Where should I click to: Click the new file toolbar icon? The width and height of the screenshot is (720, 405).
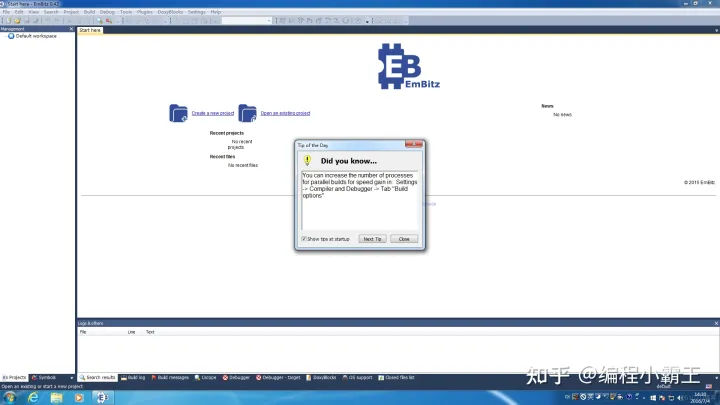tap(9, 21)
